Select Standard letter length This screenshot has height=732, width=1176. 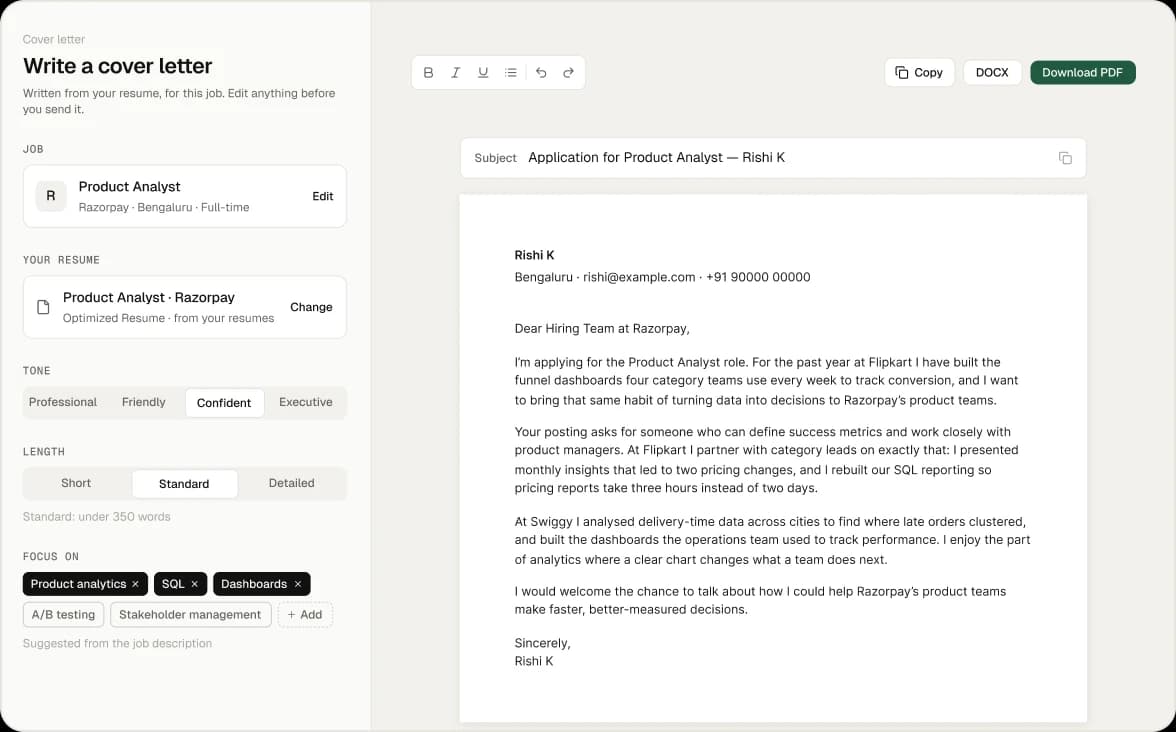184,484
